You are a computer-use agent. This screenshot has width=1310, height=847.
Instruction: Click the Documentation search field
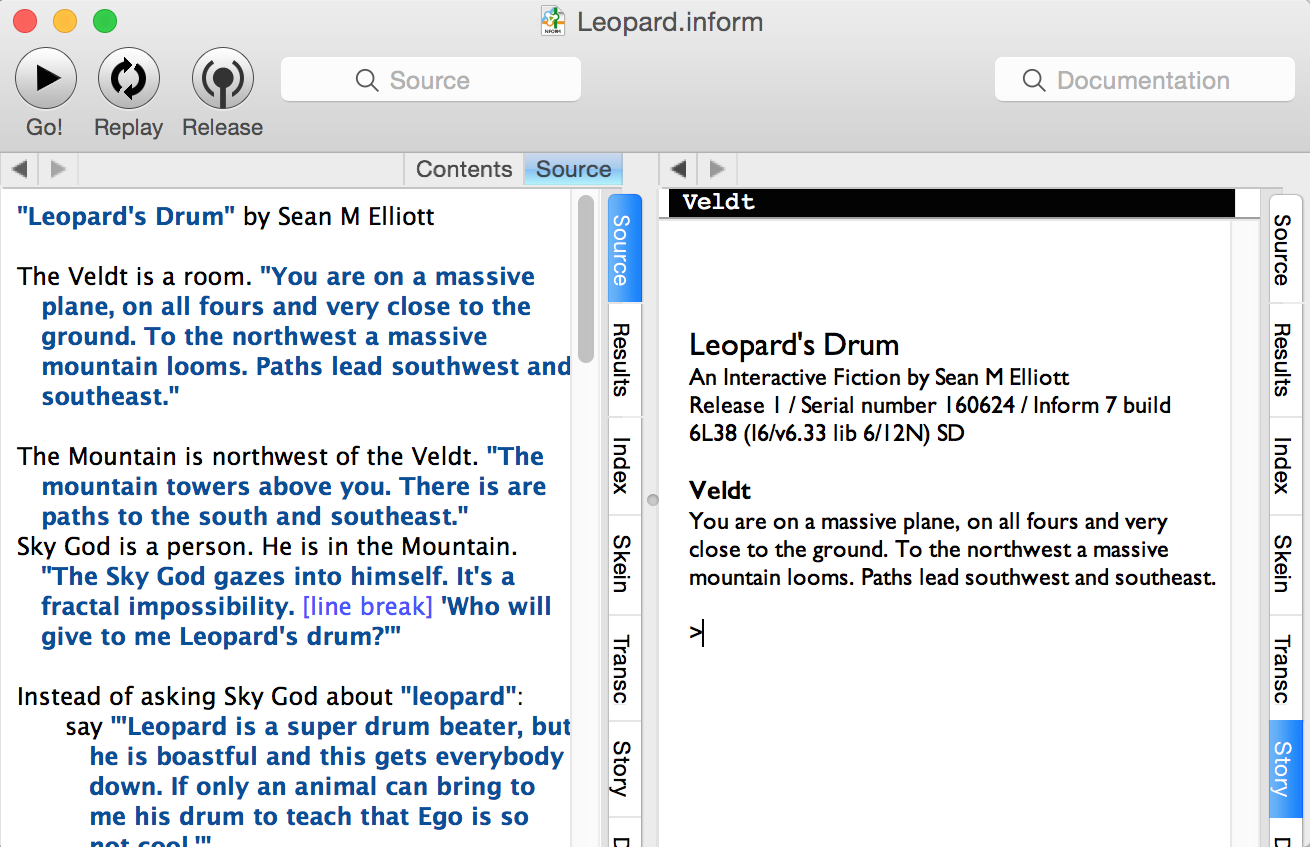click(1145, 80)
